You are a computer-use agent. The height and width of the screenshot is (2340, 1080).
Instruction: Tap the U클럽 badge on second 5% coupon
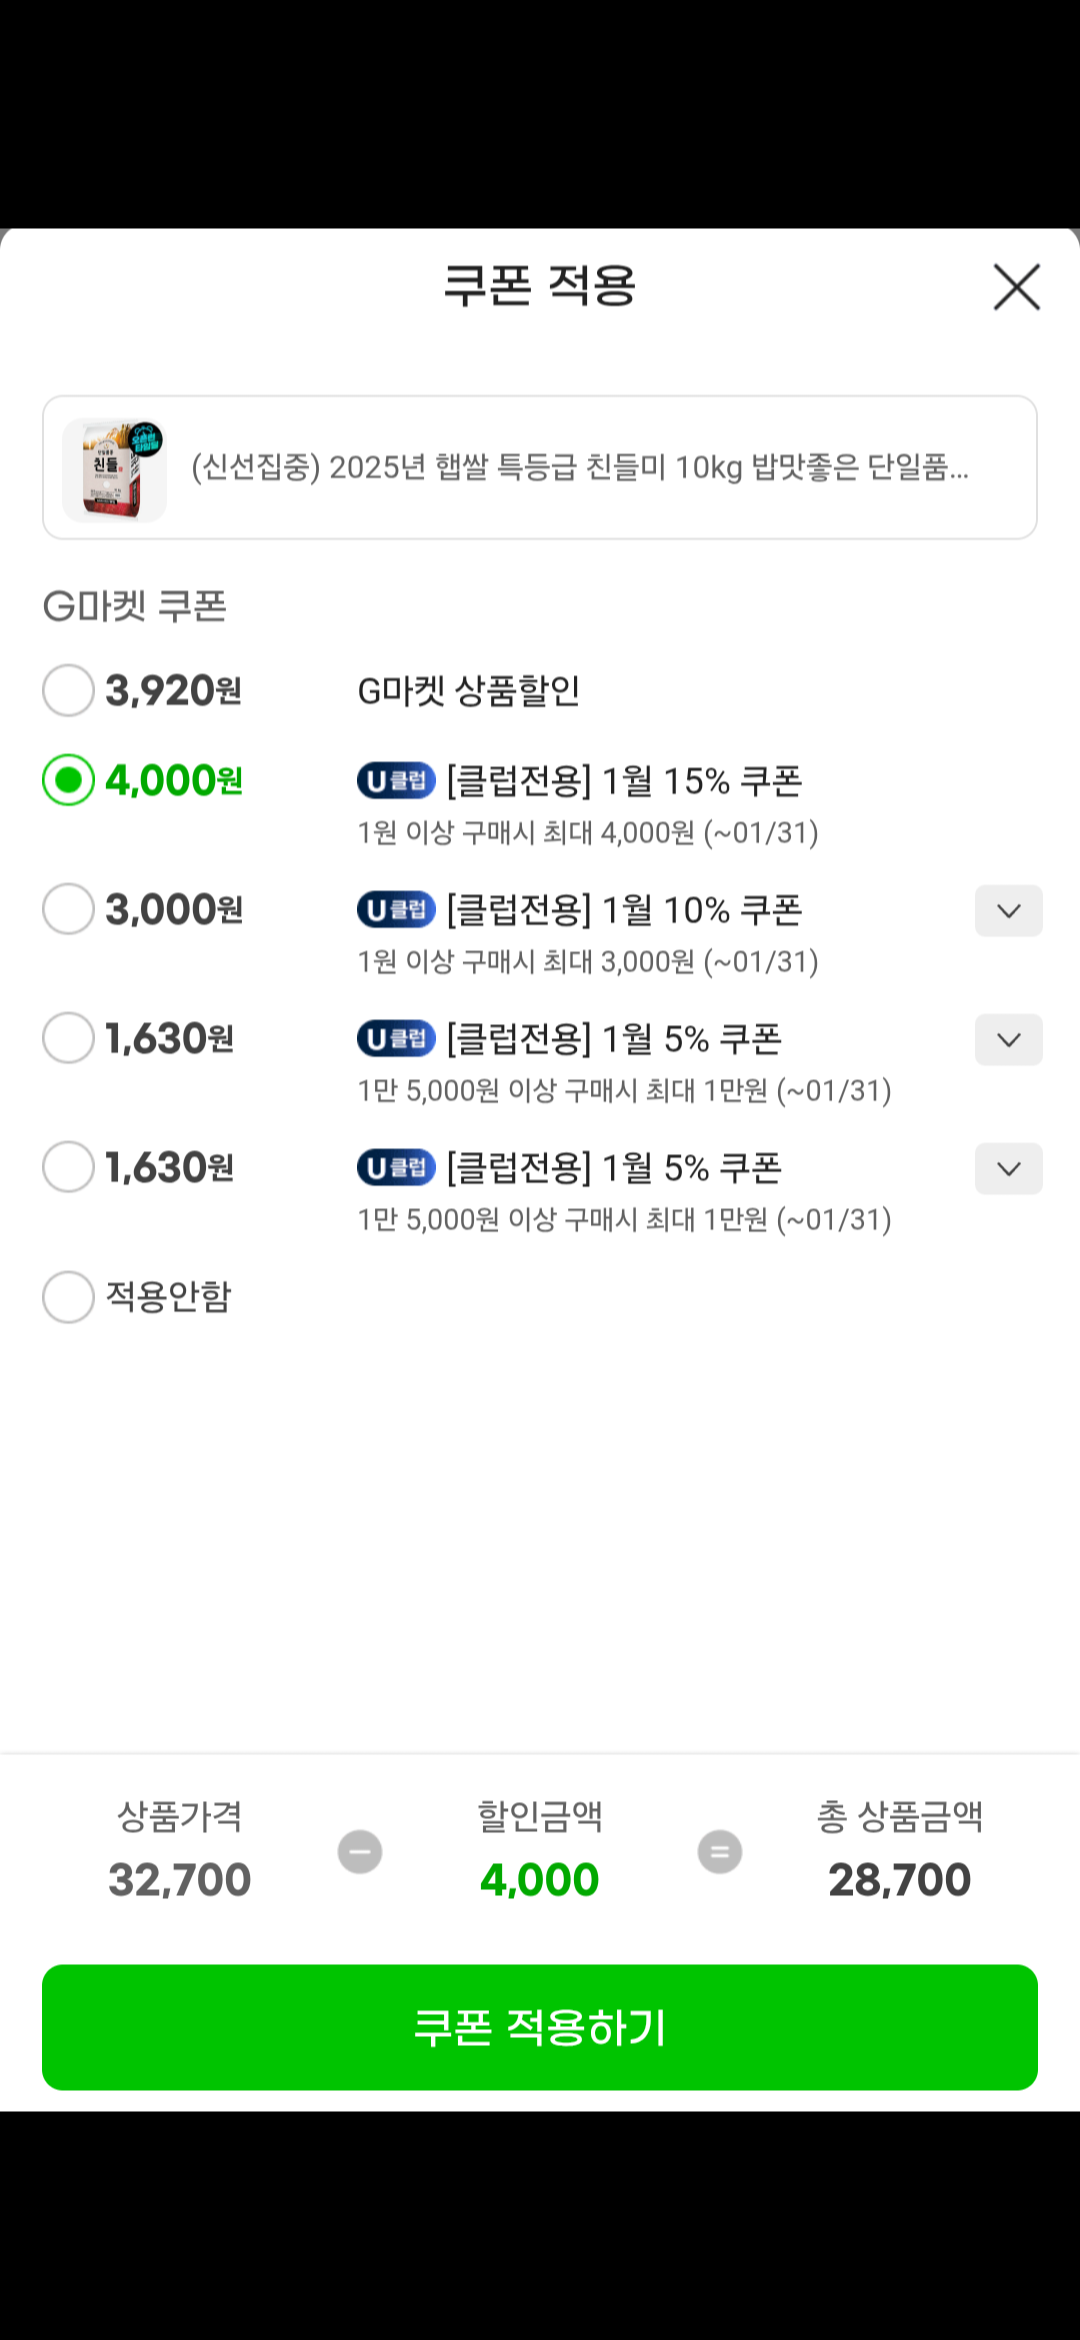pyautogui.click(x=396, y=1168)
